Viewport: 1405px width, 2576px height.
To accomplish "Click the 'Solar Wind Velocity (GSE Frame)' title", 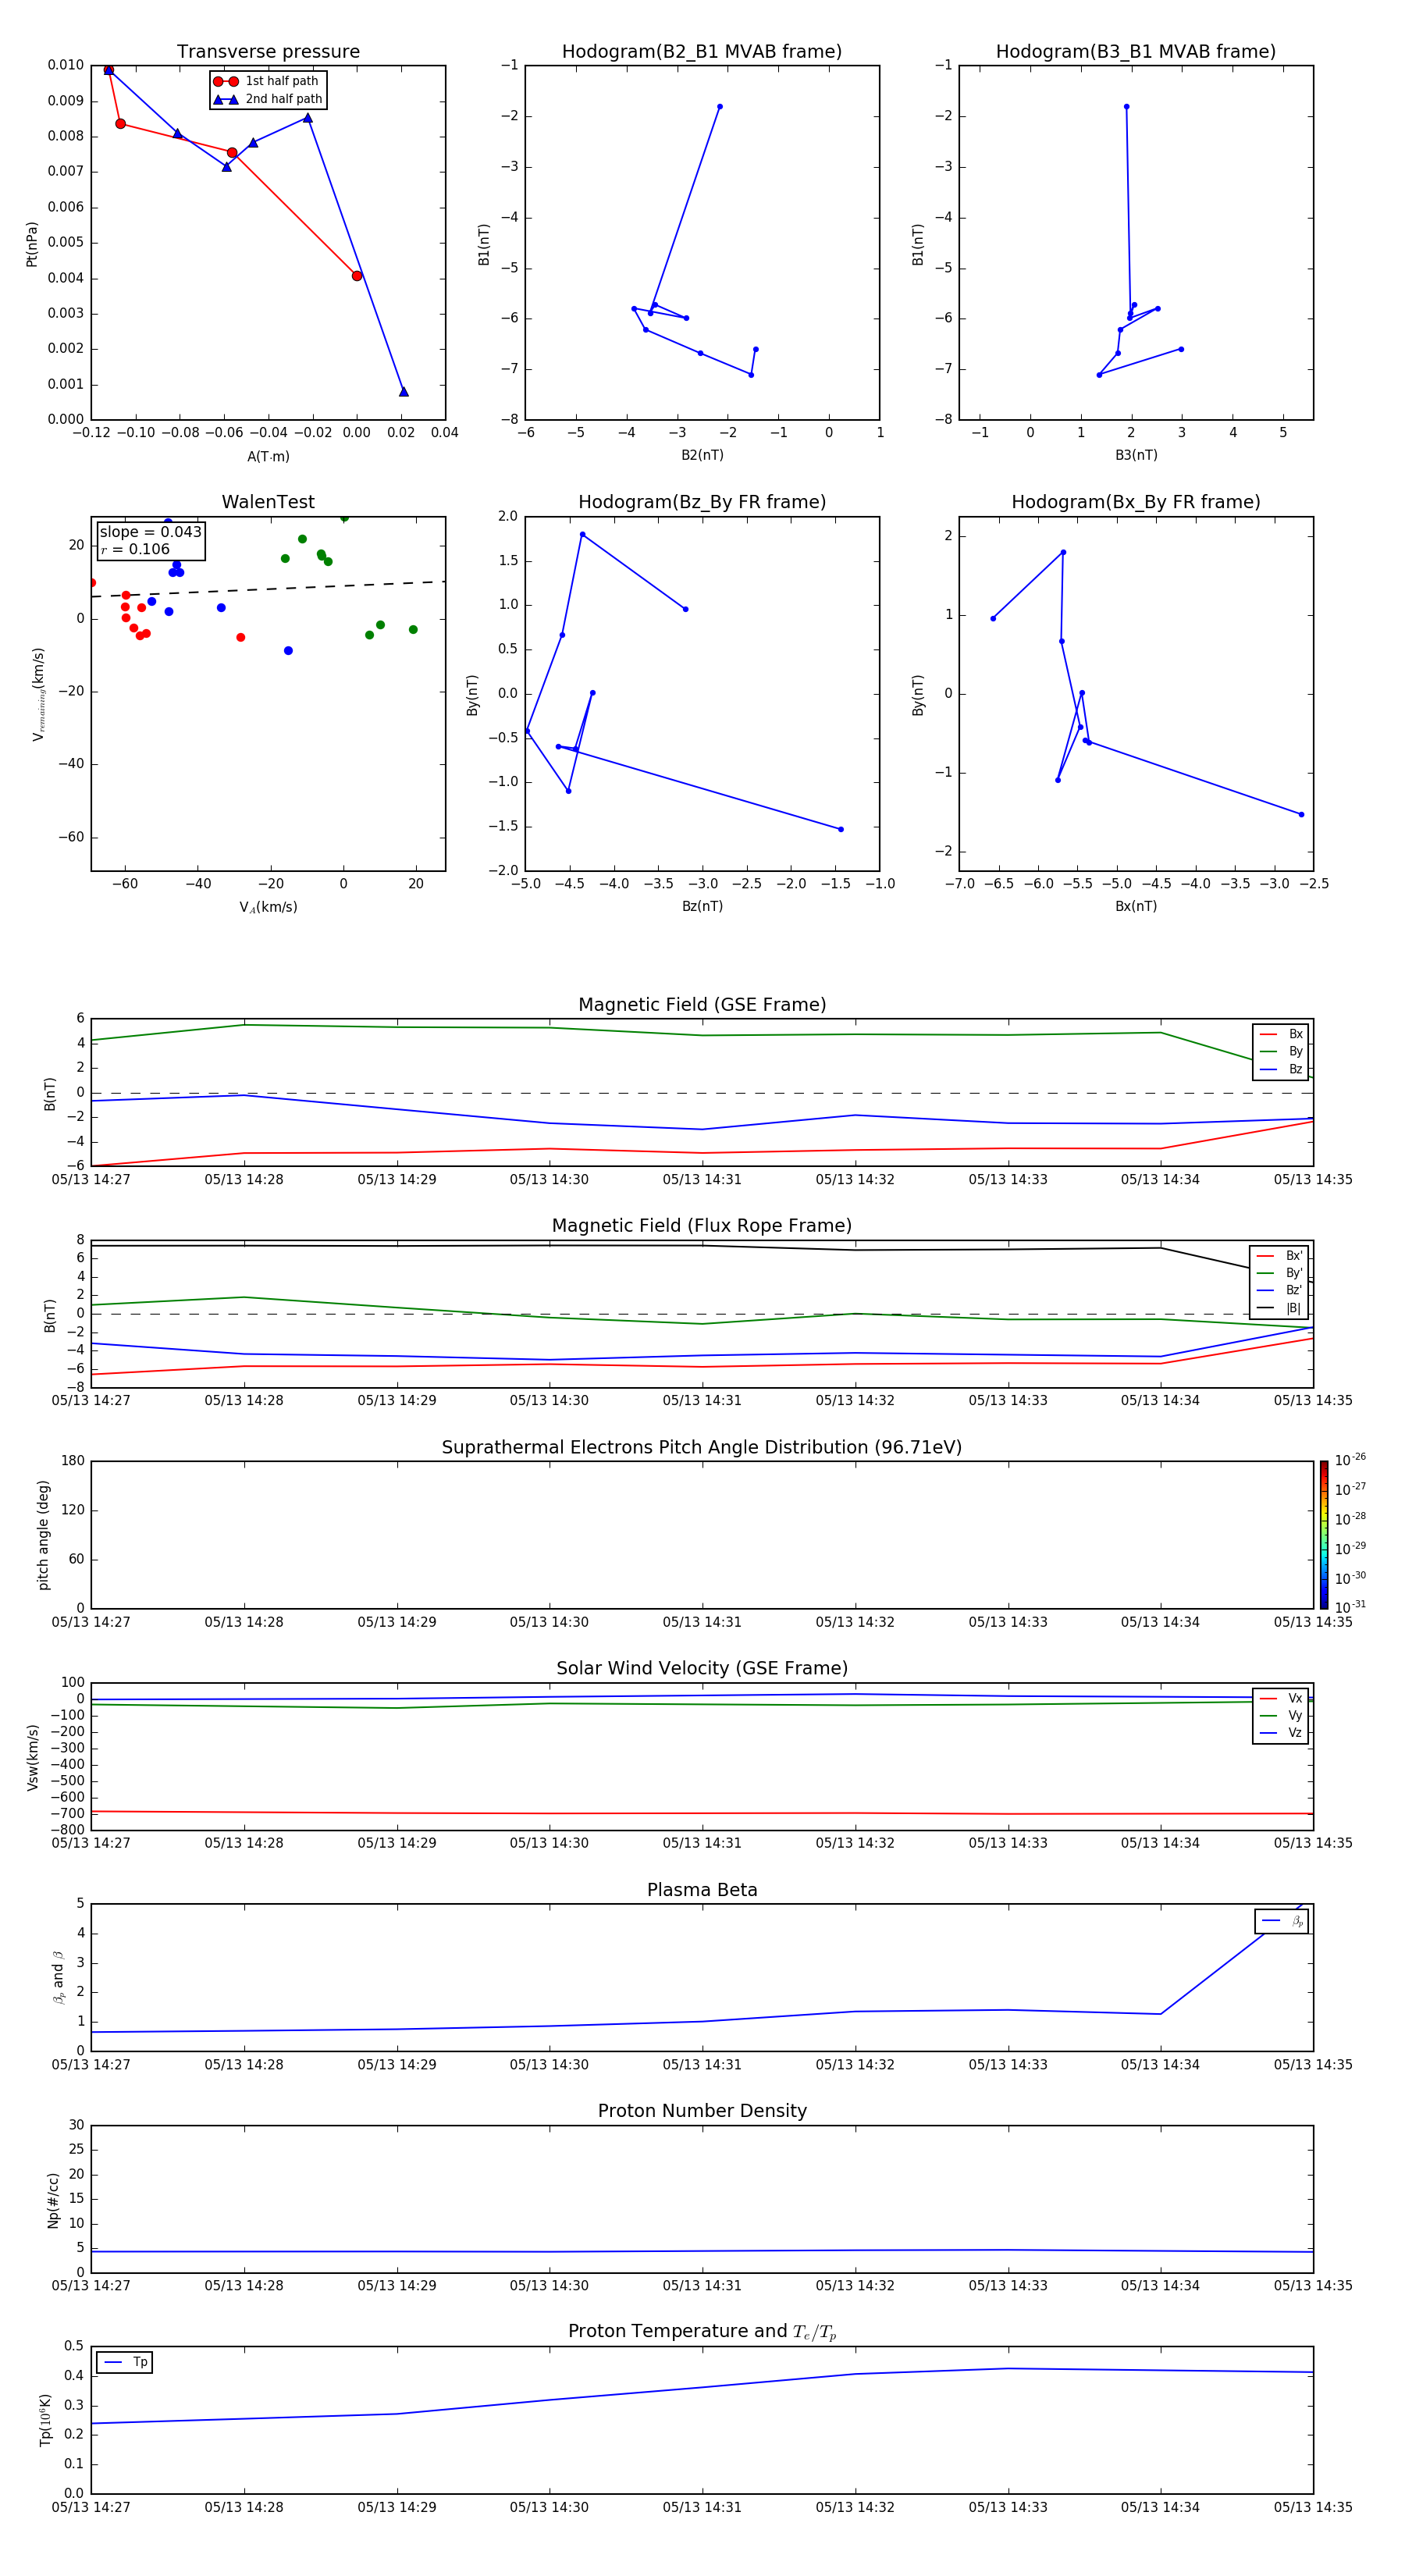I will click(702, 1668).
